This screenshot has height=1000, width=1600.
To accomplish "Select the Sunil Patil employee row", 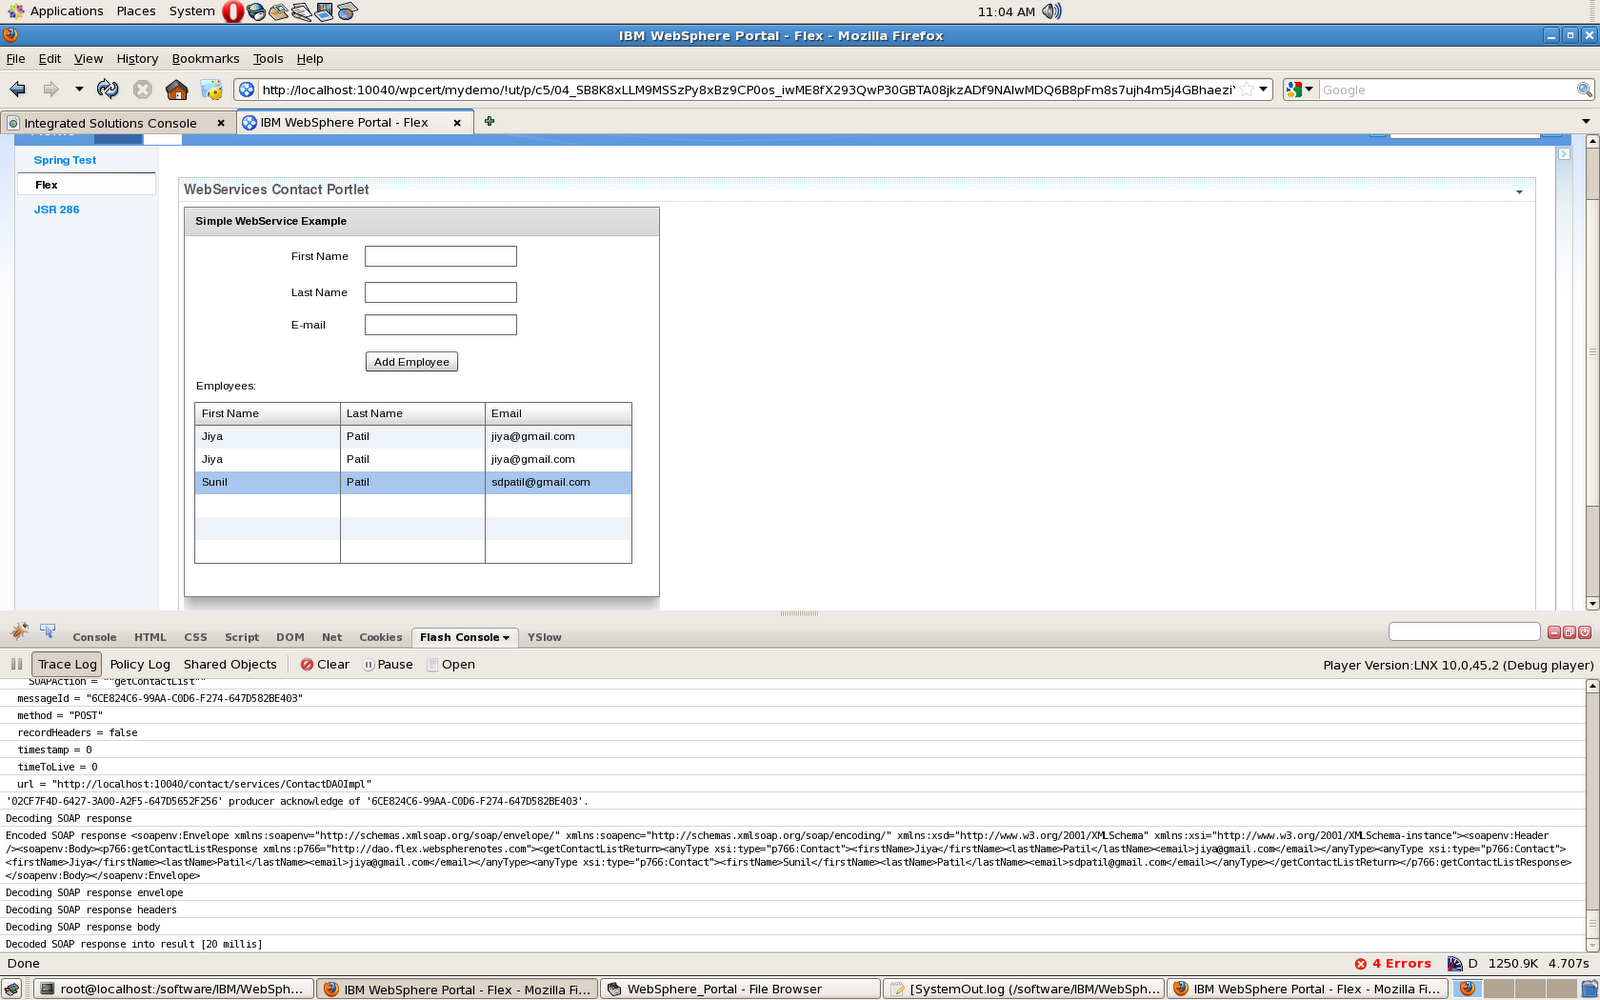I will tap(413, 482).
